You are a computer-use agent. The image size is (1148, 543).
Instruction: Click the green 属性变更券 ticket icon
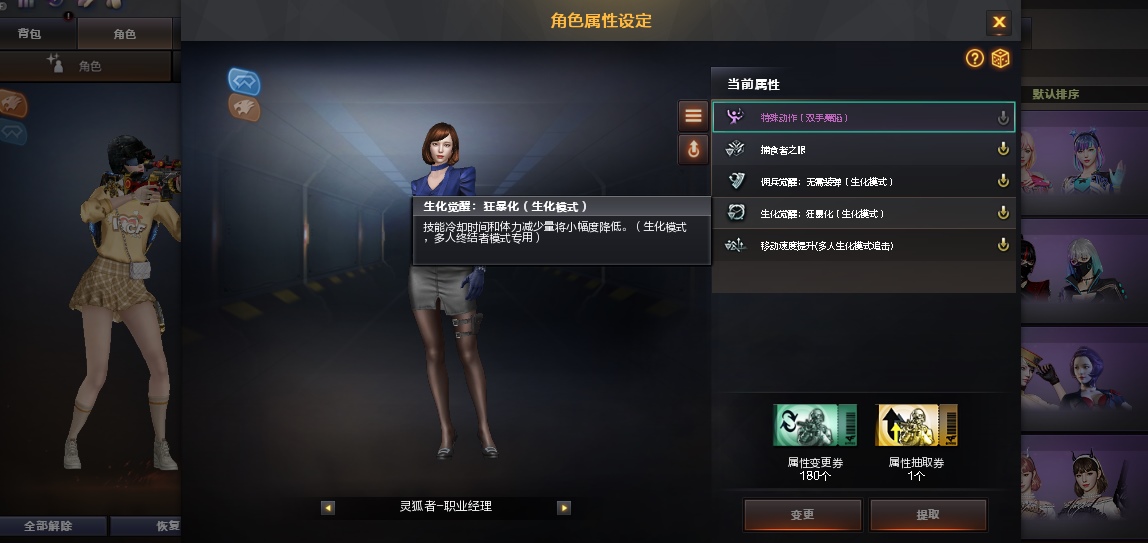coord(814,425)
